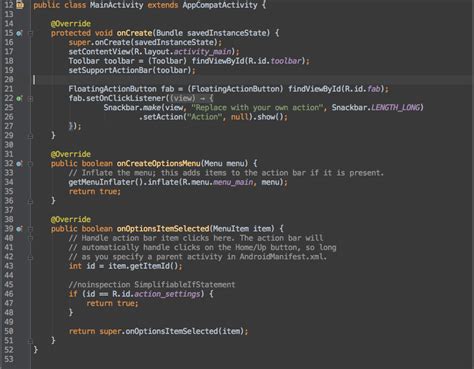Click the @Override annotation on line 31
The width and height of the screenshot is (474, 369).
coord(71,154)
